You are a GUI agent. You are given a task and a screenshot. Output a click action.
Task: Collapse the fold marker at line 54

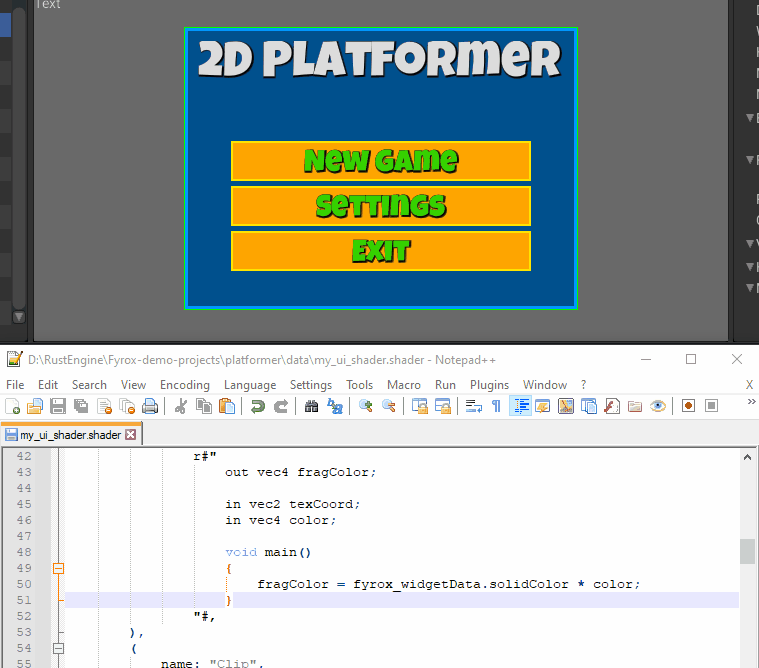pos(58,648)
